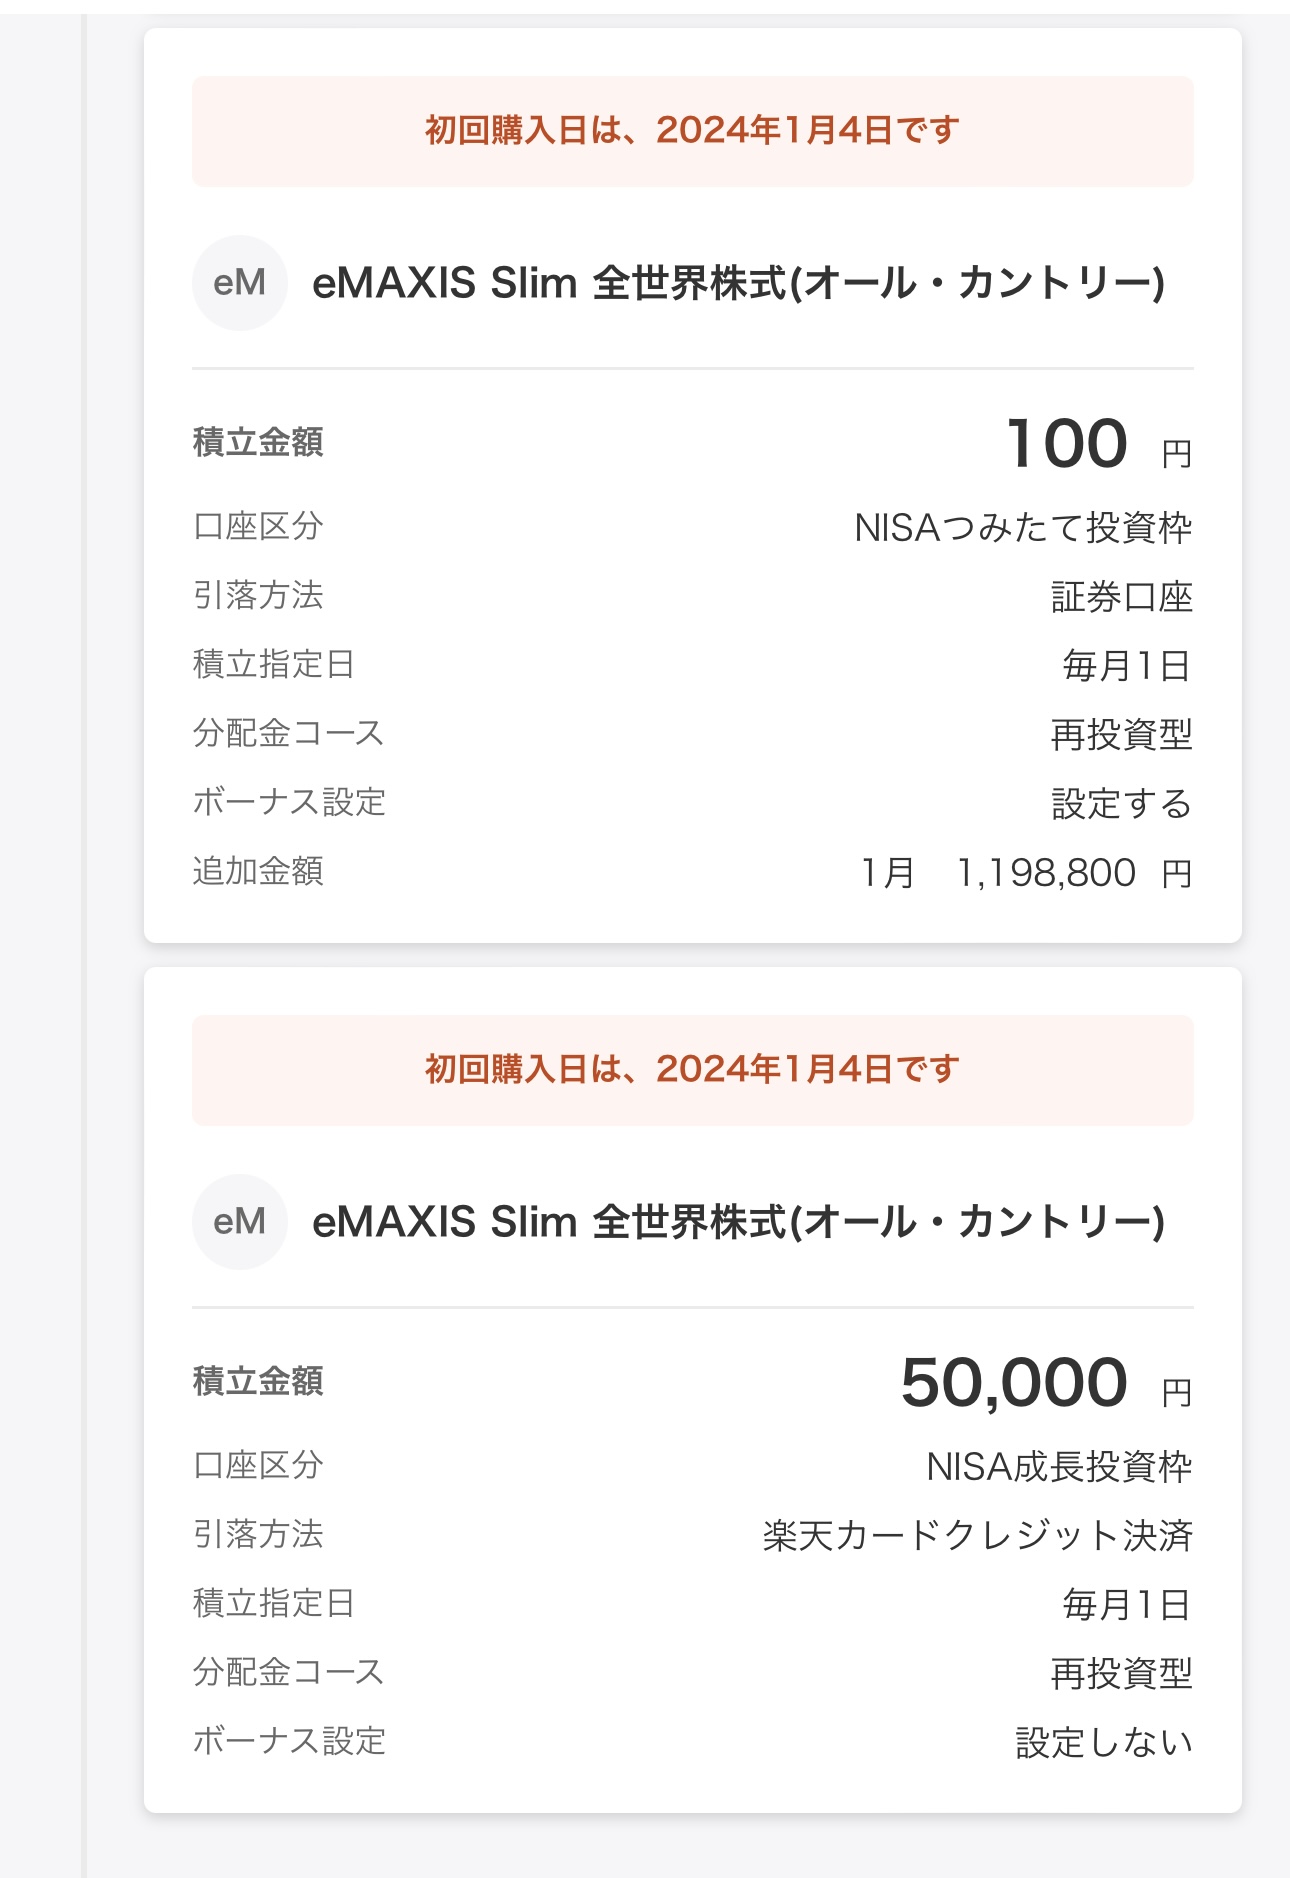Select the 100 円 積立金額 value
The image size is (1290, 1878).
pyautogui.click(x=1099, y=444)
